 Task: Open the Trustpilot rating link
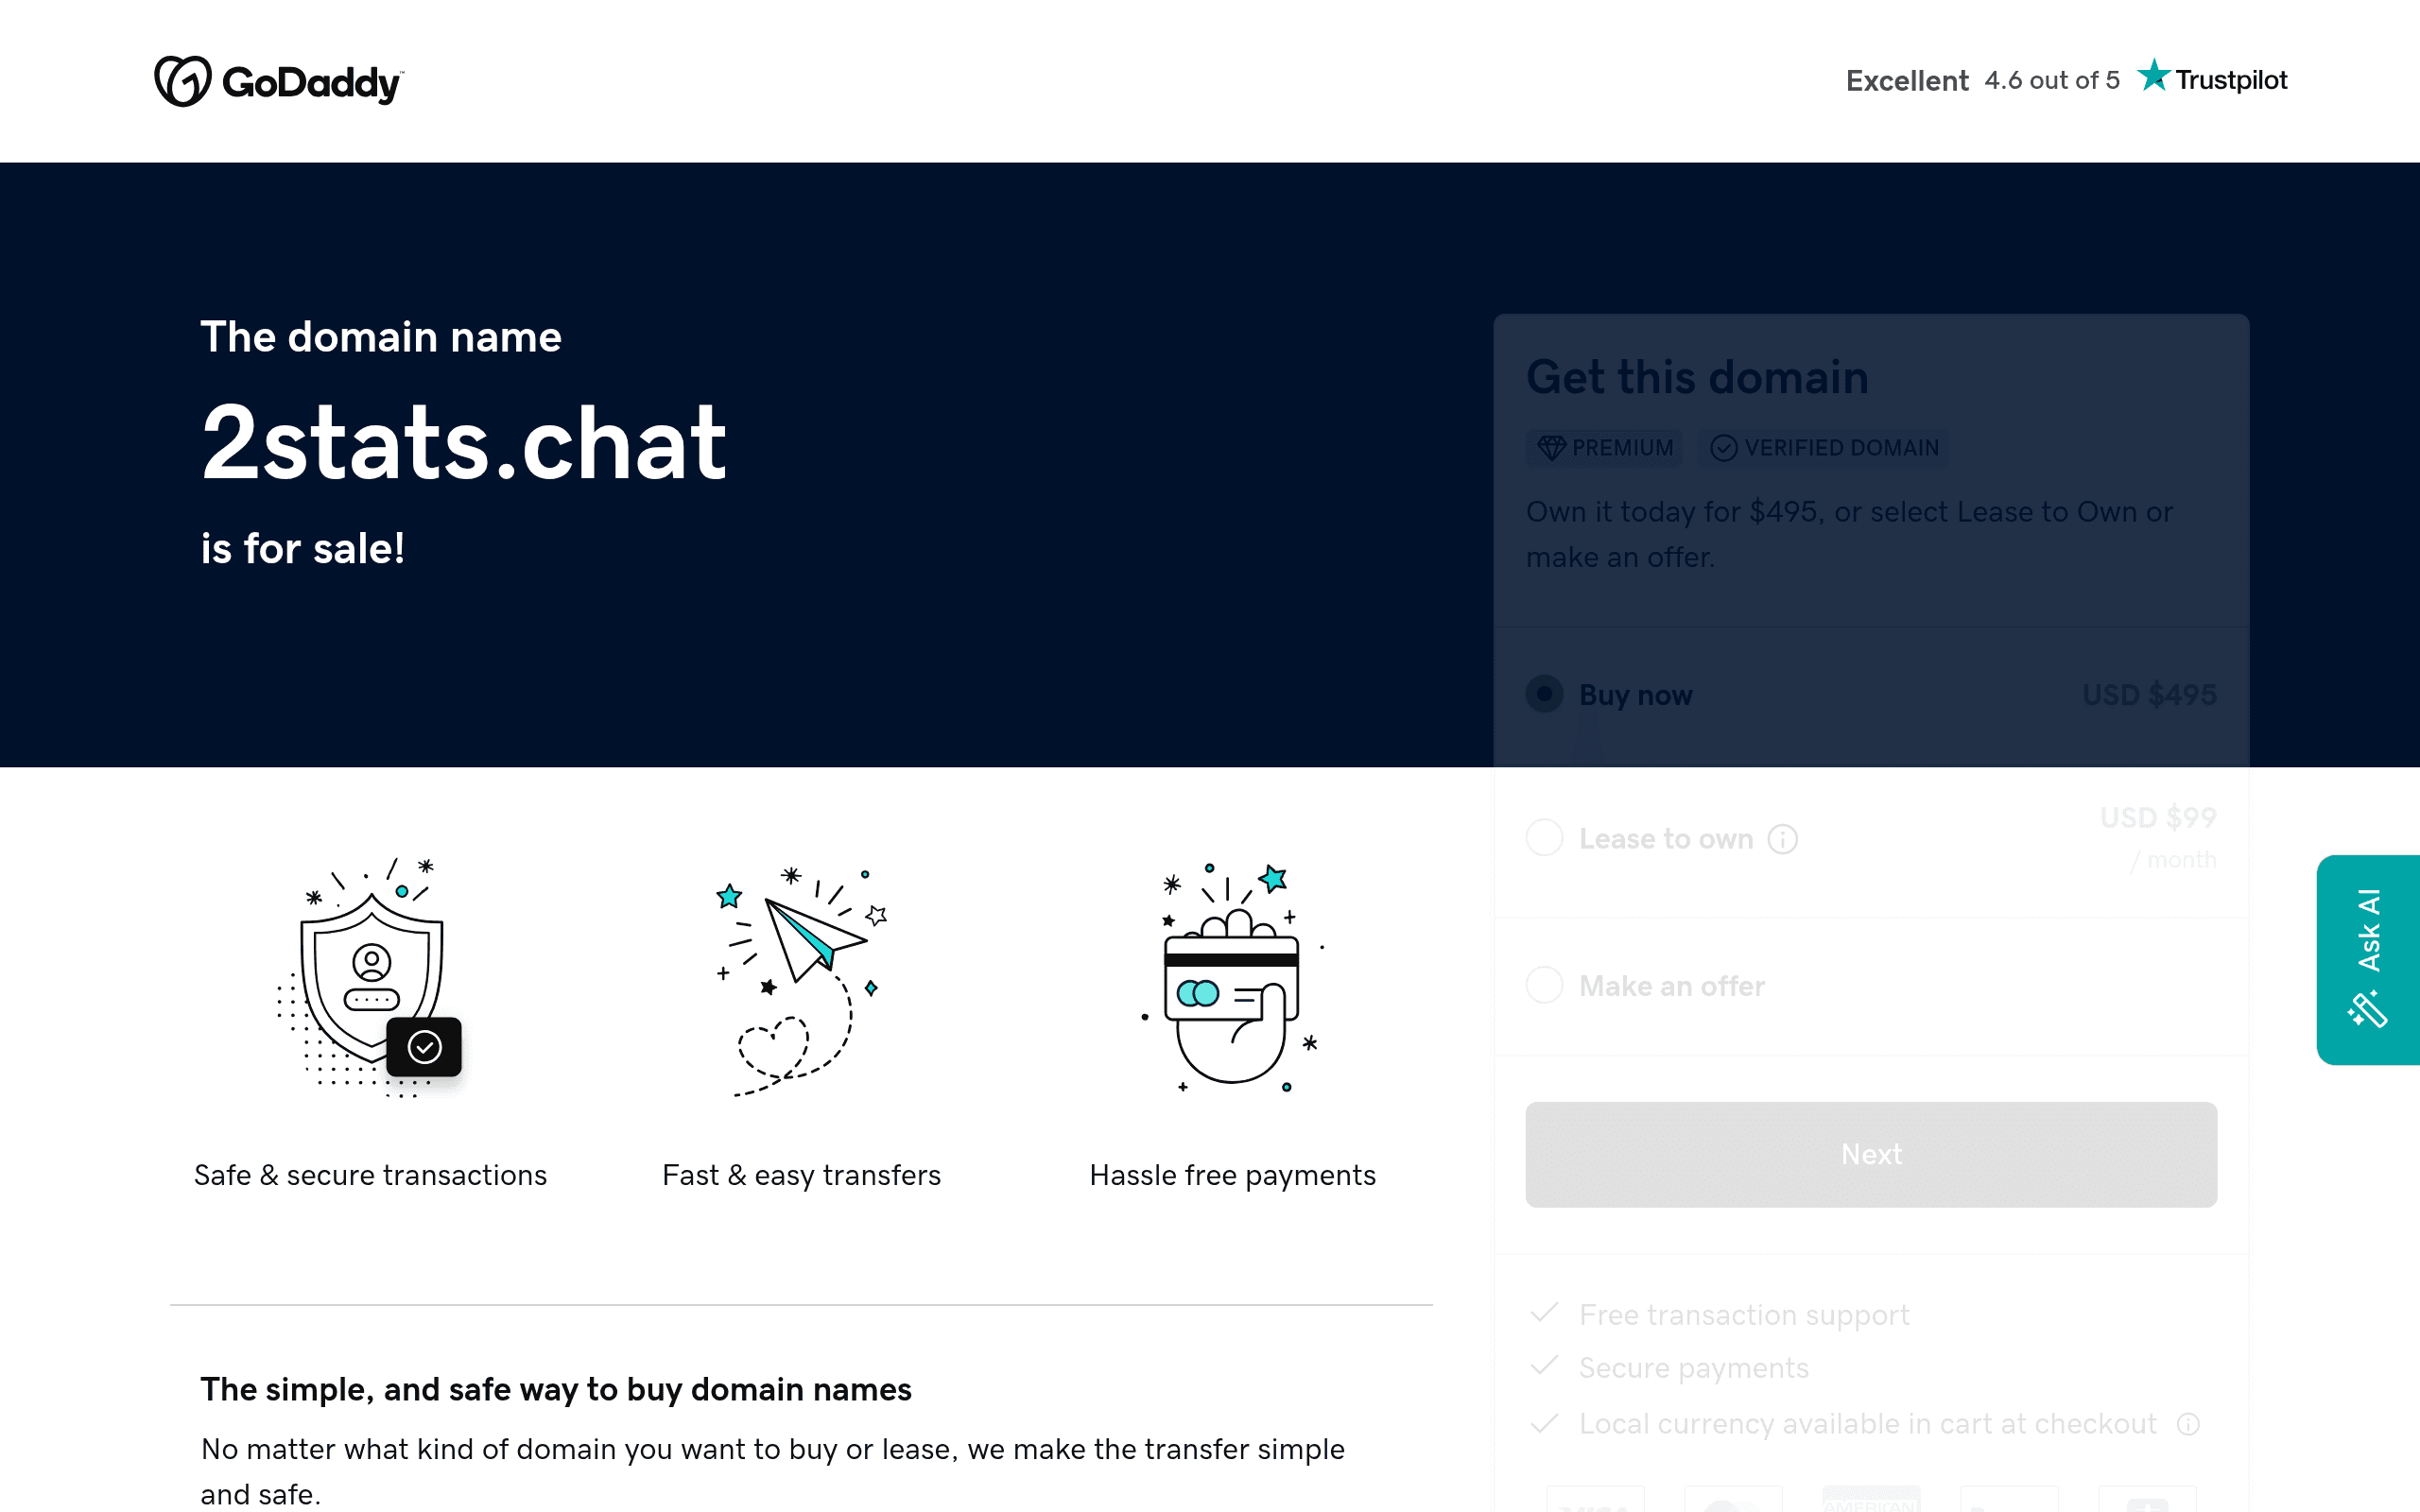(2066, 80)
